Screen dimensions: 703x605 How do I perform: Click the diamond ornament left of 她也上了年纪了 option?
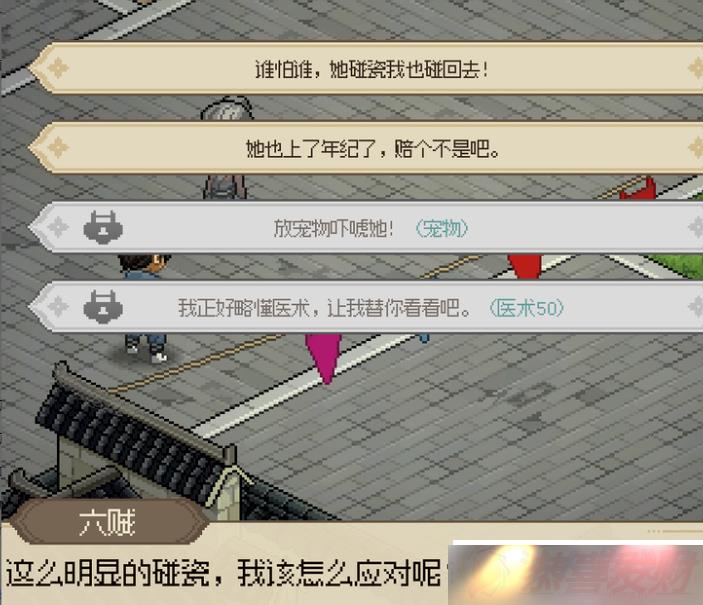pos(58,148)
